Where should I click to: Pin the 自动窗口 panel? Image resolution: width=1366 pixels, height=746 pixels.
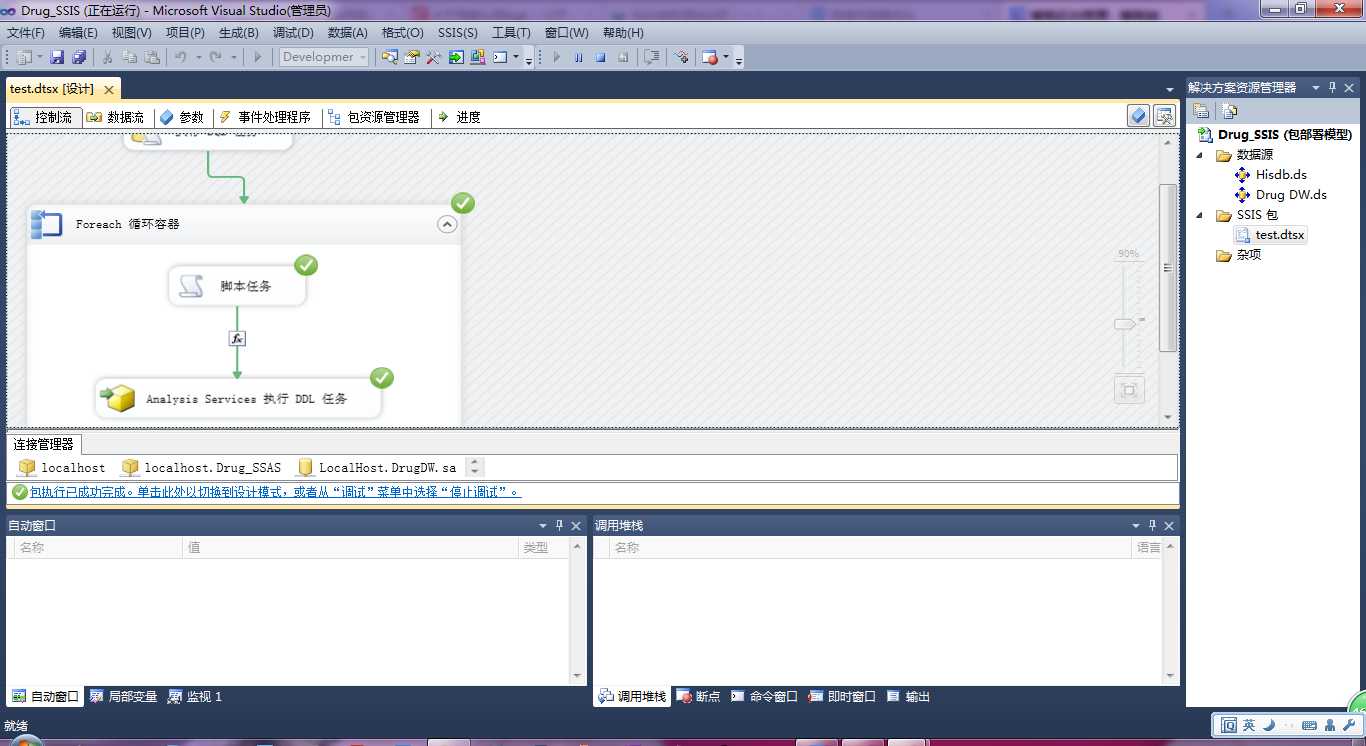click(x=560, y=525)
